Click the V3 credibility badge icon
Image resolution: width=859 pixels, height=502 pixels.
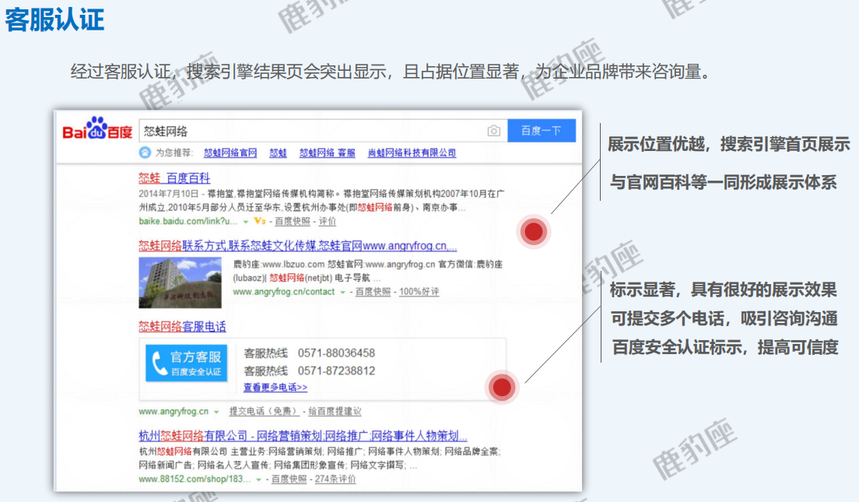[x=260, y=221]
